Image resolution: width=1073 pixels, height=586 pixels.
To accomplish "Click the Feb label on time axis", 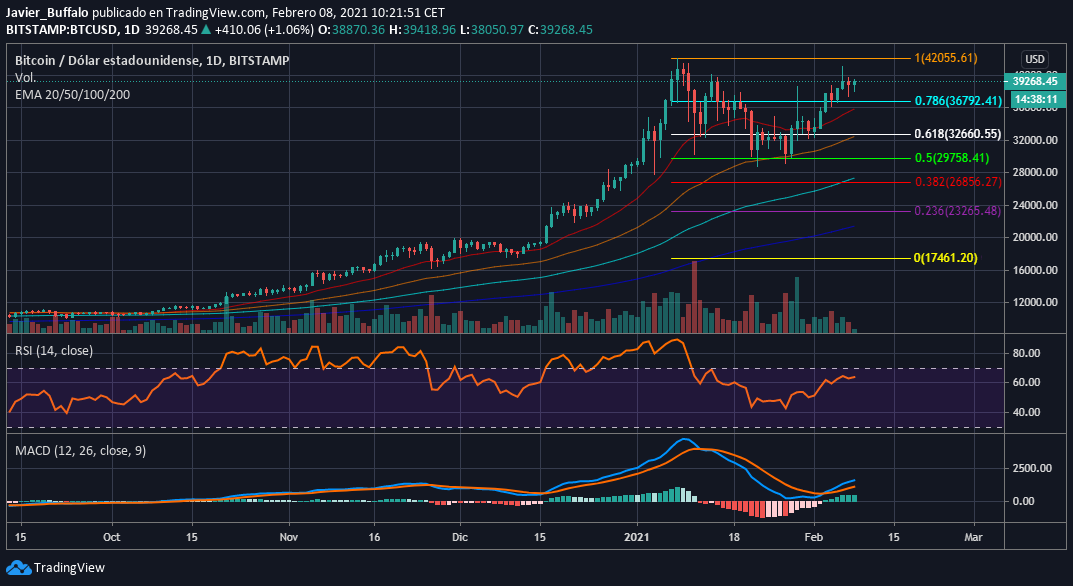I will click(814, 537).
